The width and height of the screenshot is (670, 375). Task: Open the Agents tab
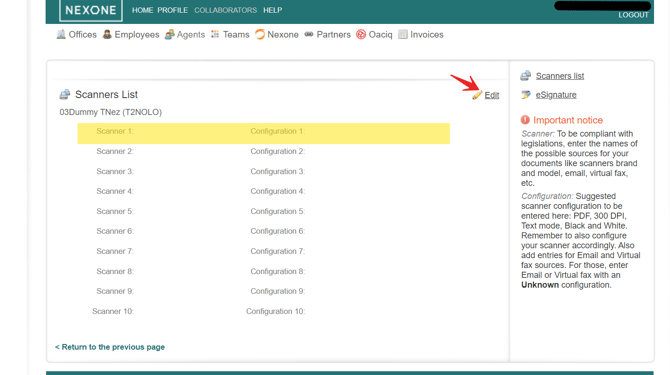191,35
